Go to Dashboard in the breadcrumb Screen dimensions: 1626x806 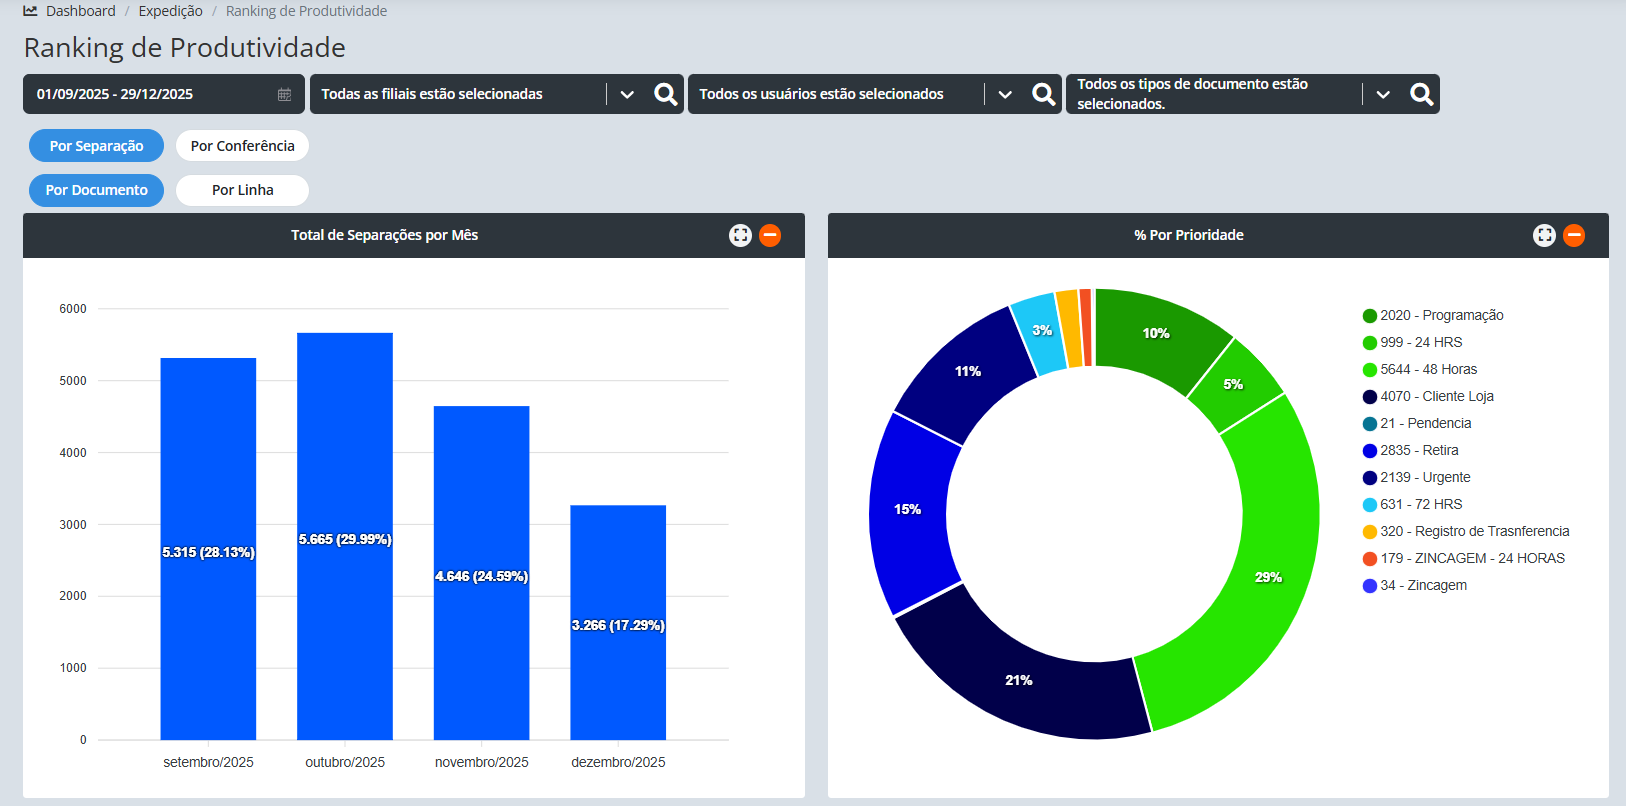(80, 11)
